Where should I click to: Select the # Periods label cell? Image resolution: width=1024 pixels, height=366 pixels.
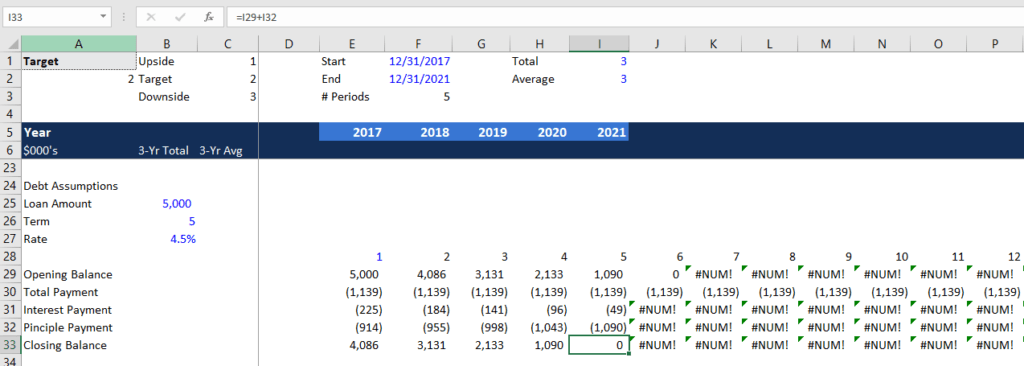coord(352,97)
